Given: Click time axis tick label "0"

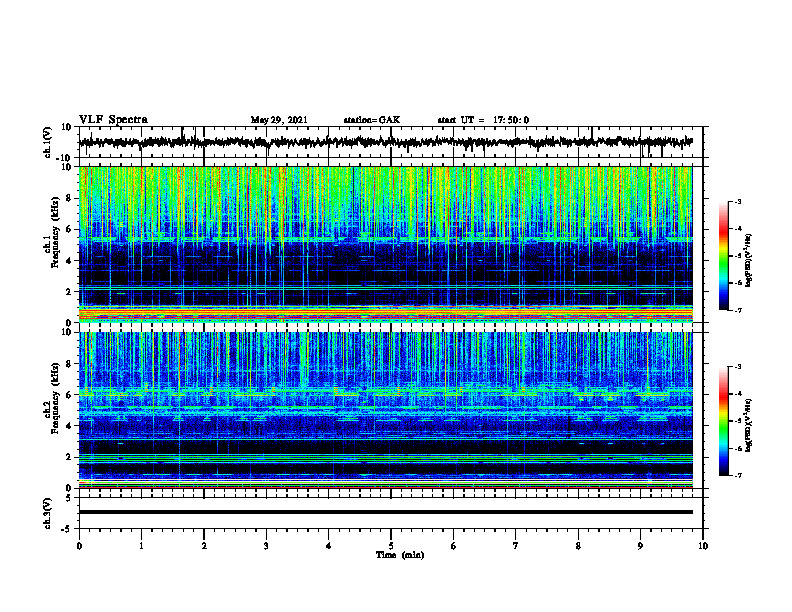Looking at the screenshot, I should [79, 546].
